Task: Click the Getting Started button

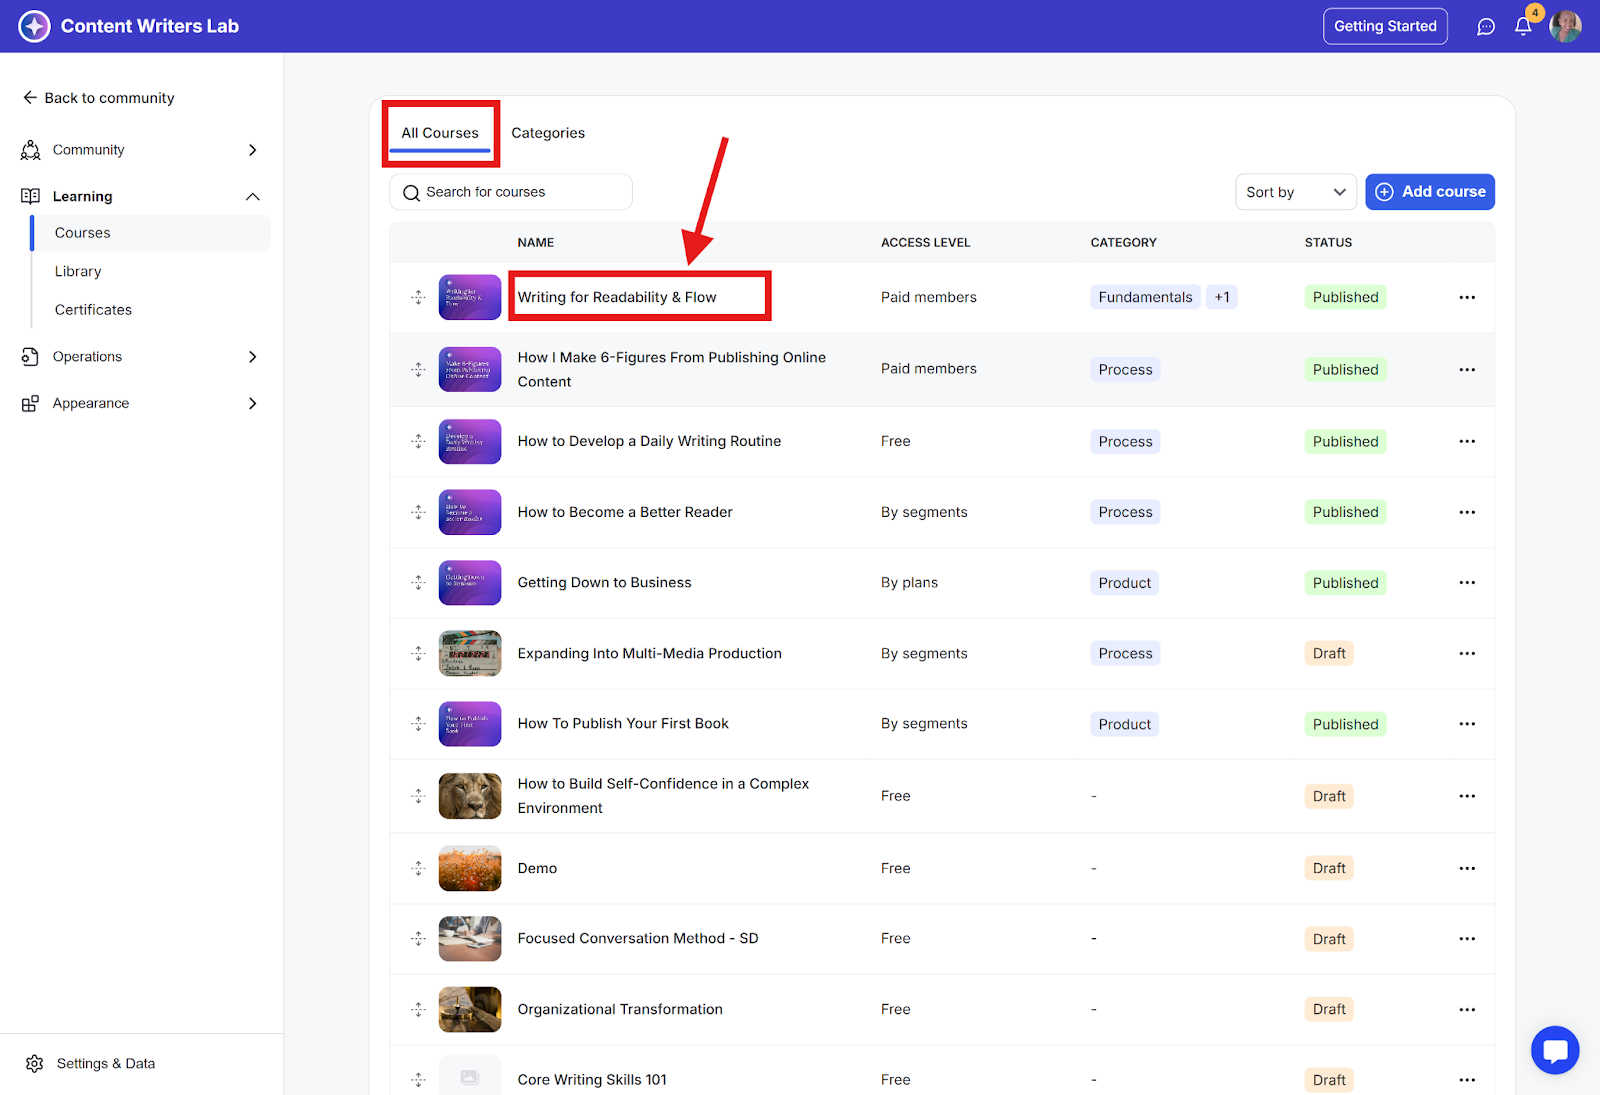Action: [1384, 26]
